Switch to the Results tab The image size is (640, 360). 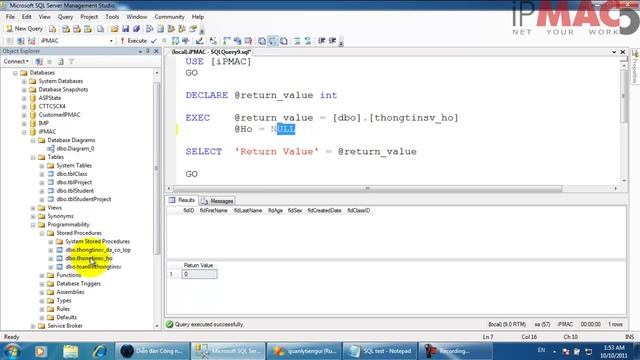(182, 200)
